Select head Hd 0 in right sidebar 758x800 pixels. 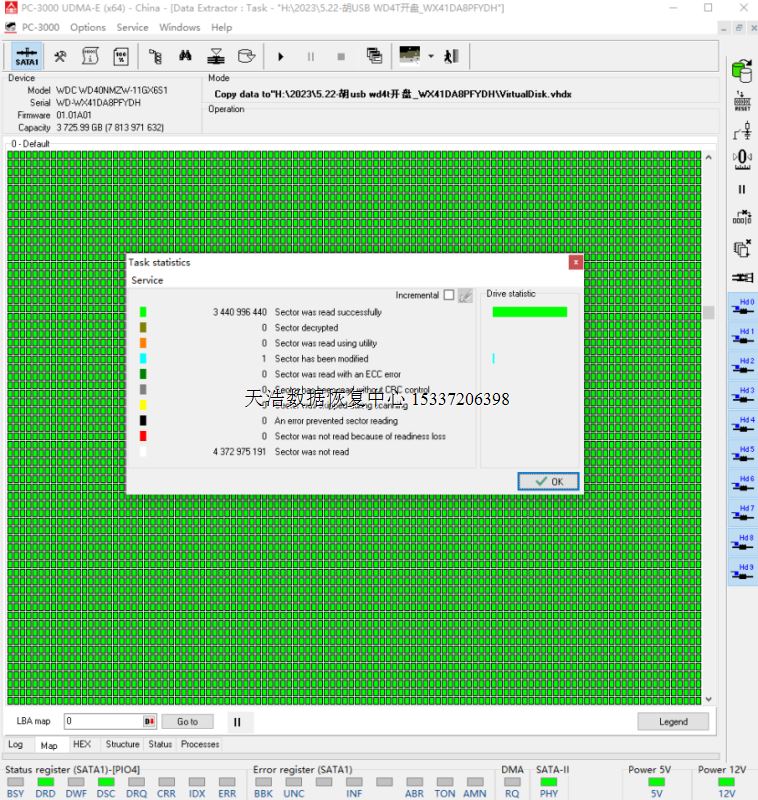(742, 307)
